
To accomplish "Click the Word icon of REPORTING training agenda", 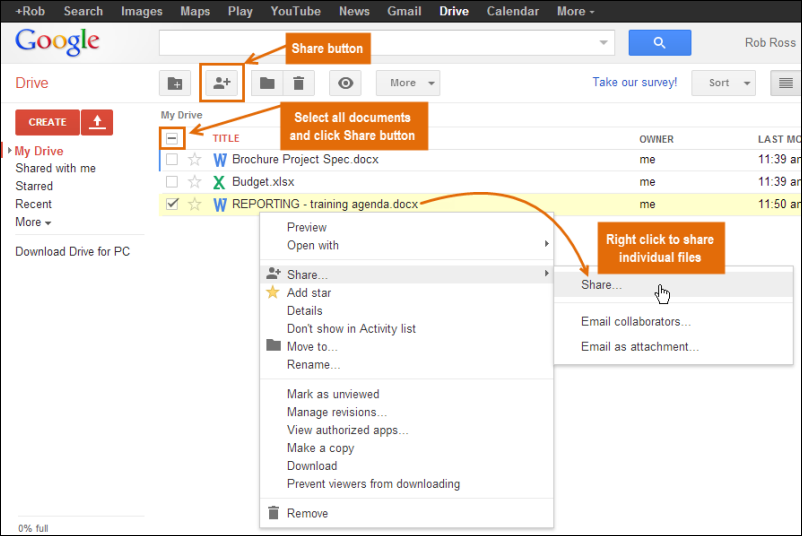I will 219,205.
